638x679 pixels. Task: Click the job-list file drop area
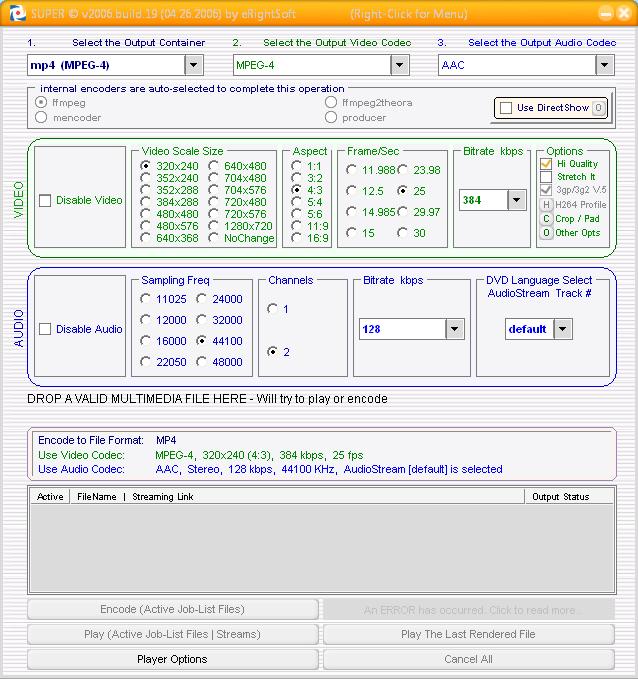point(322,548)
